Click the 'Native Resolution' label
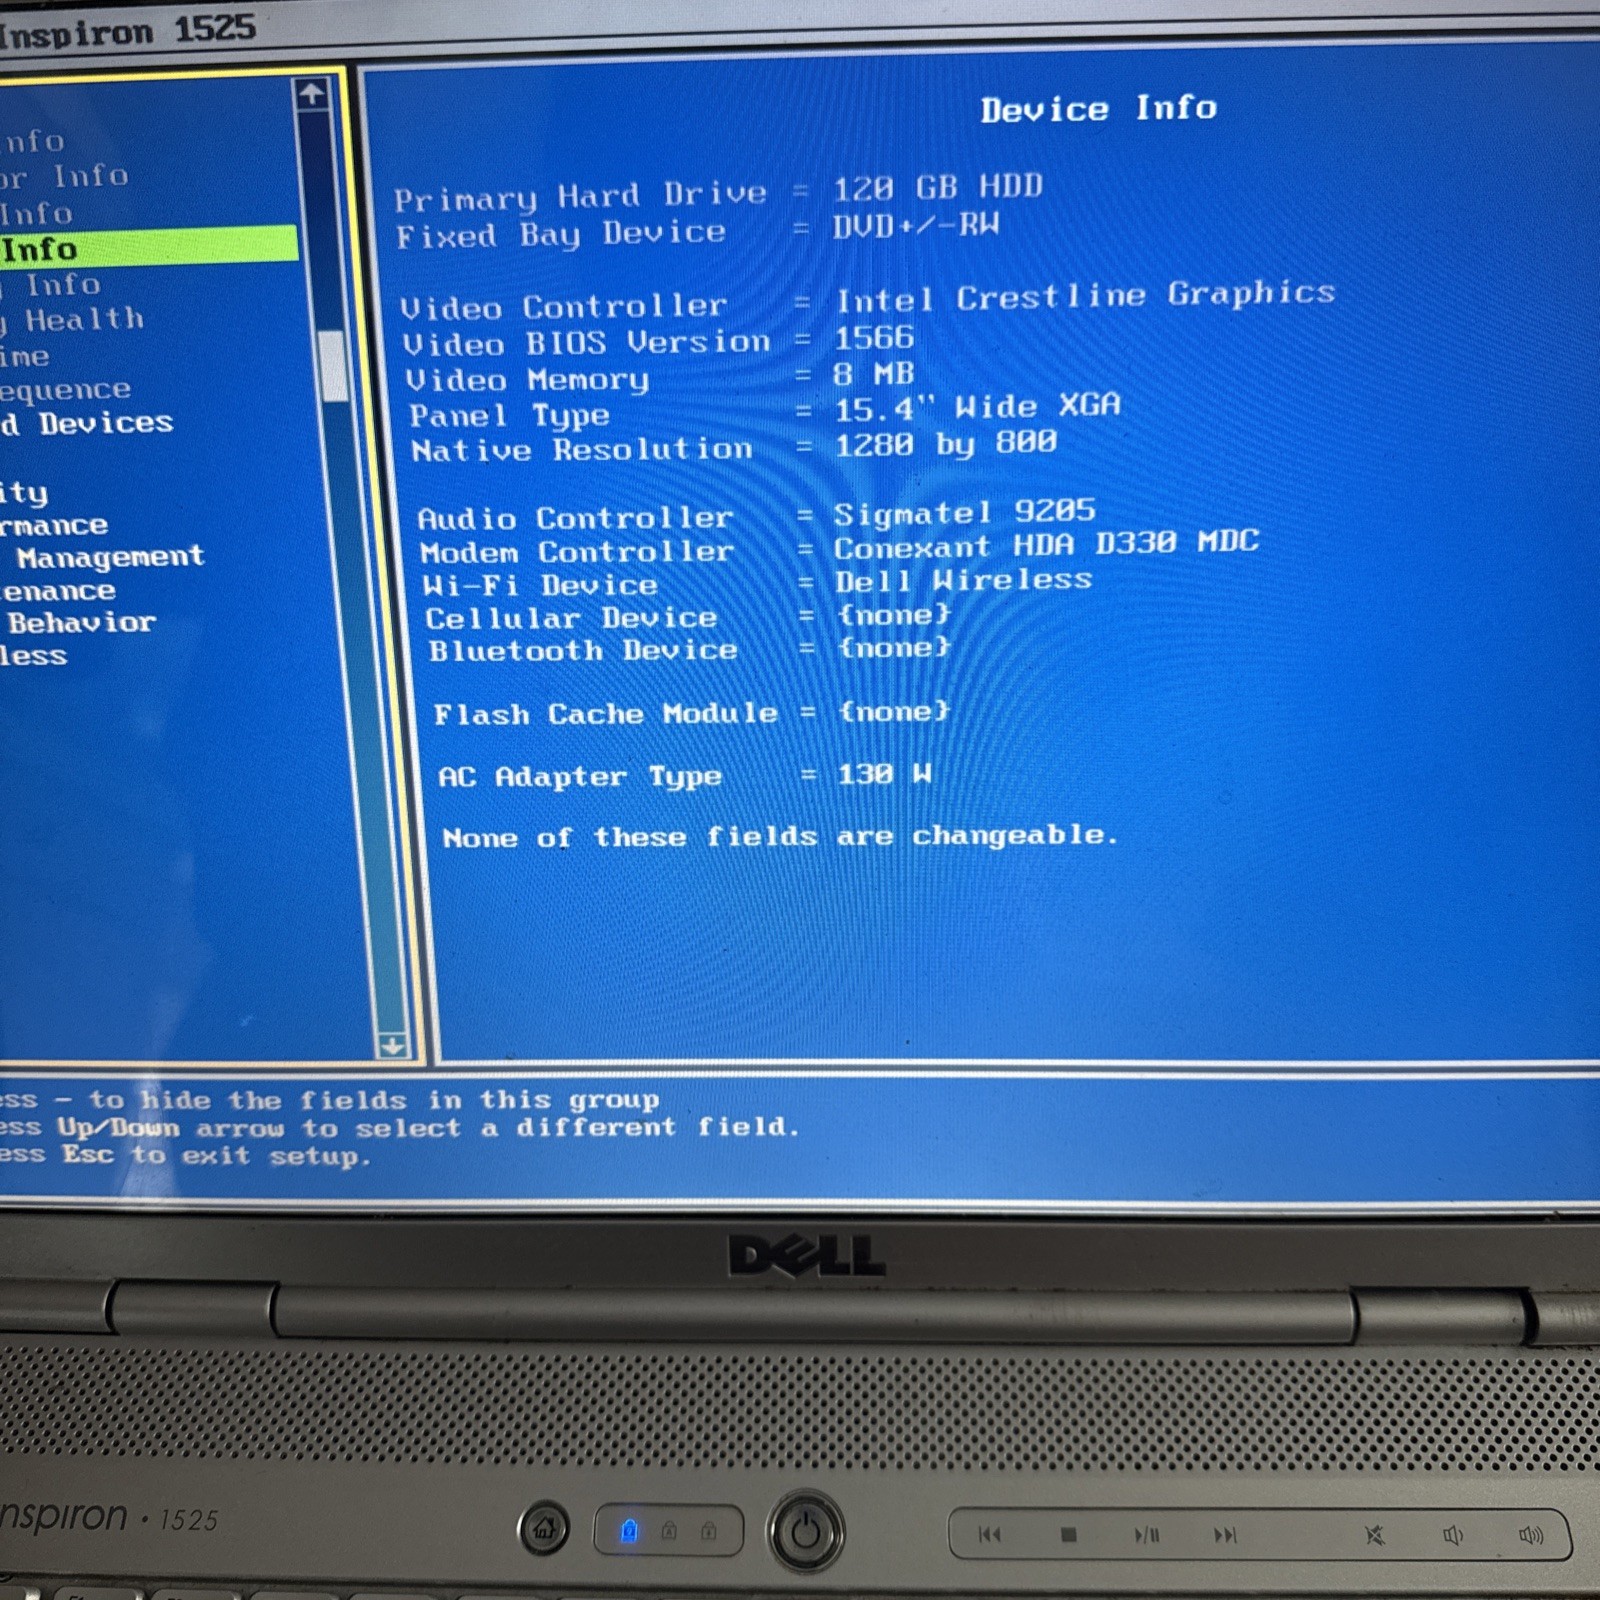This screenshot has height=1600, width=1600. pos(582,450)
